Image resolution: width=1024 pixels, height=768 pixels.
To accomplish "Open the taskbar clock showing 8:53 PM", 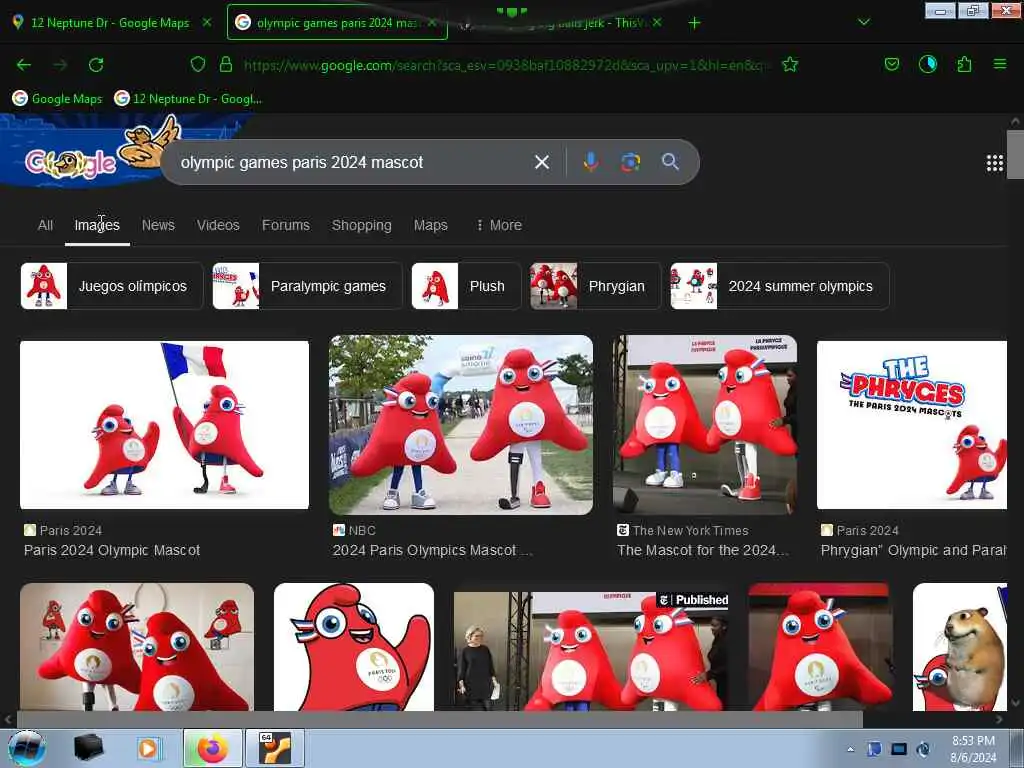I will coord(974,749).
